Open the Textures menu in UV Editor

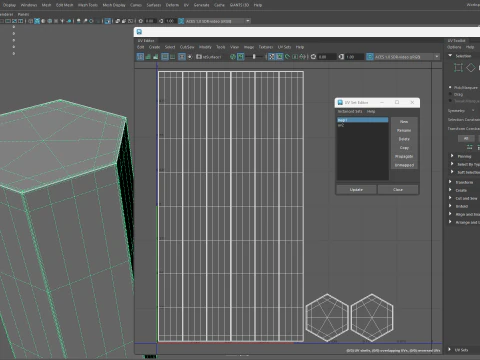pos(266,47)
